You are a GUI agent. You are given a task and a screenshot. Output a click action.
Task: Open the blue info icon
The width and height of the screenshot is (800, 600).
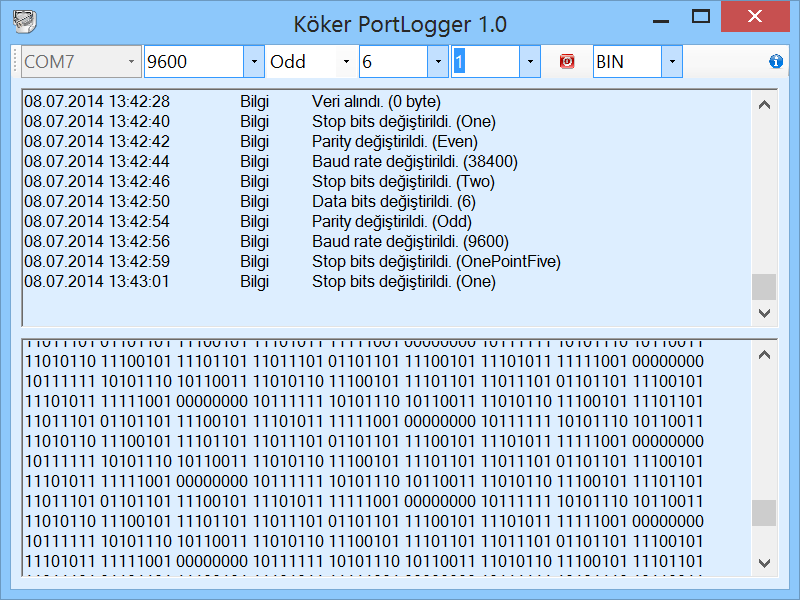776,61
